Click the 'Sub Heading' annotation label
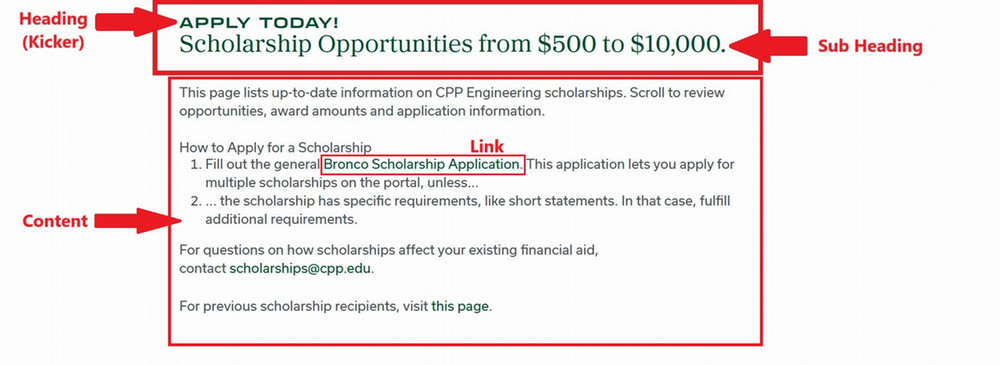This screenshot has height=365, width=1000. coord(870,46)
